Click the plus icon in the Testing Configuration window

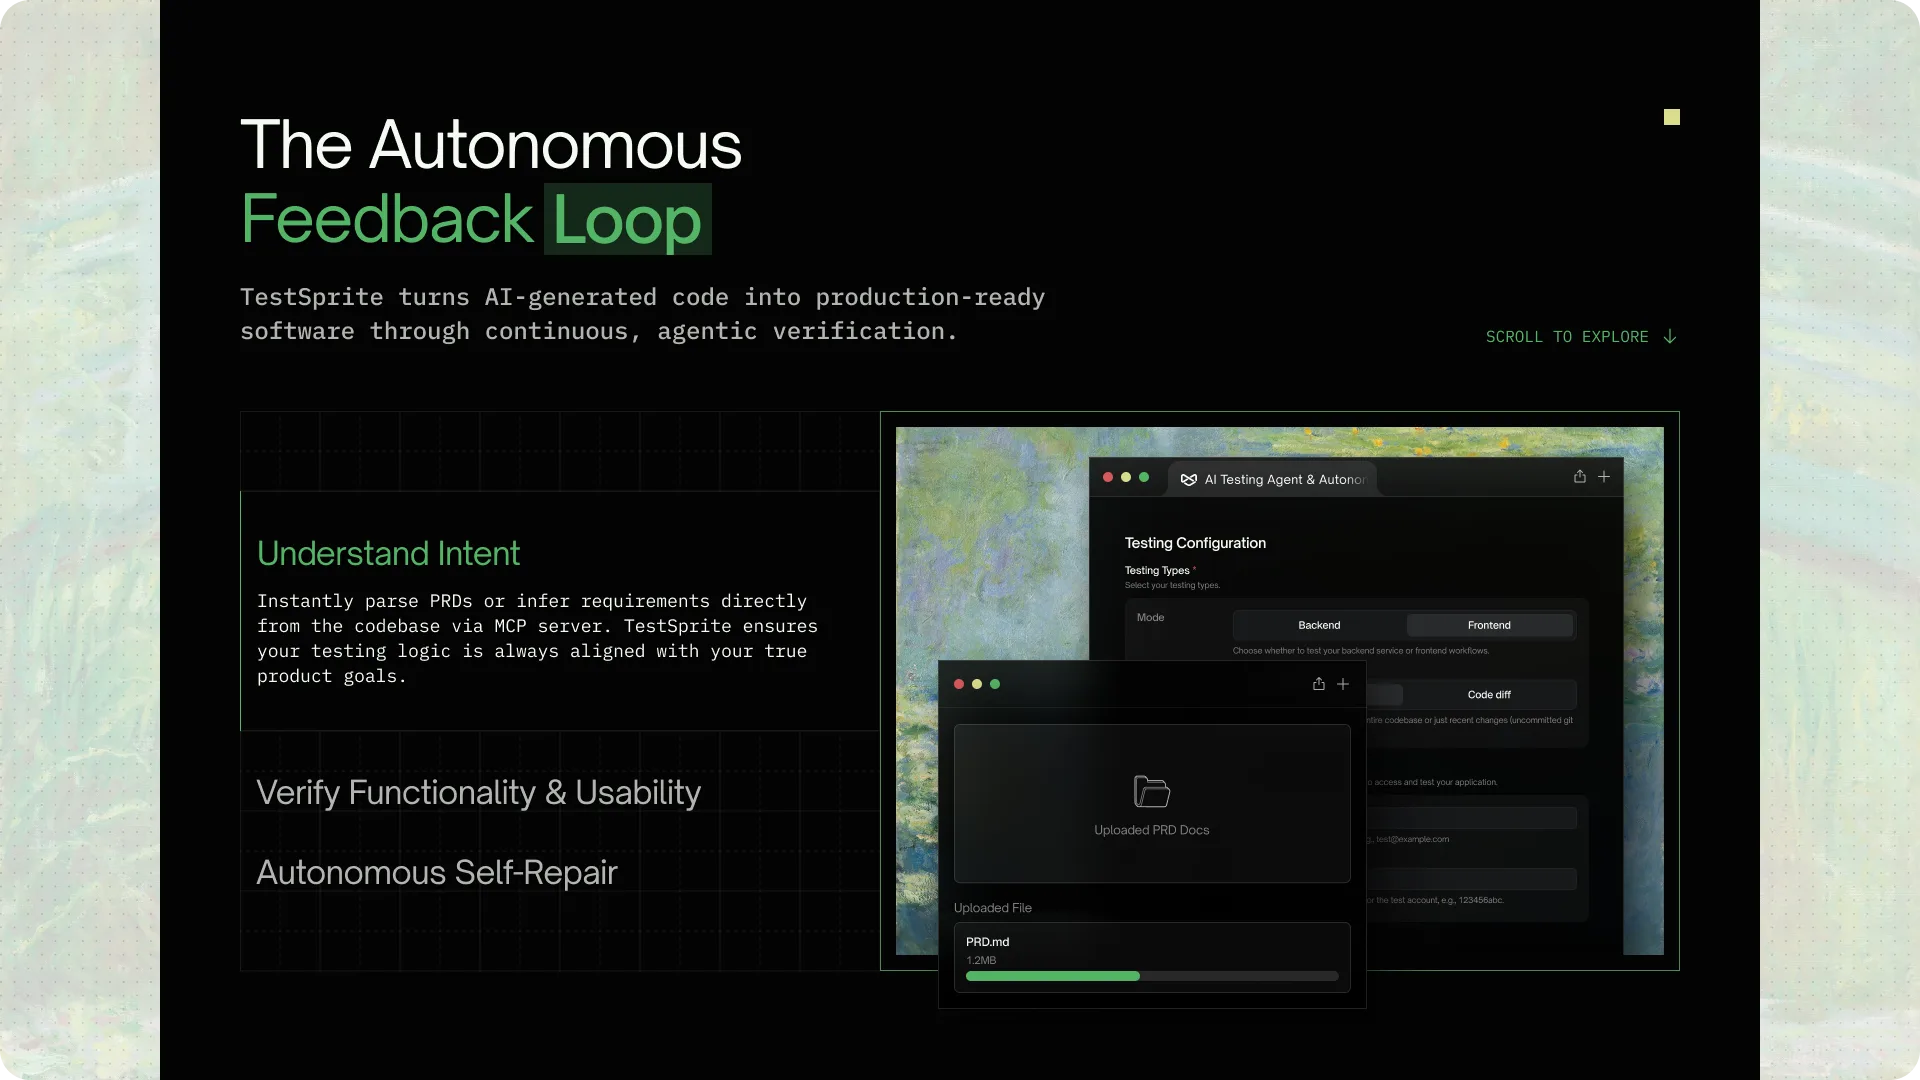click(1604, 477)
